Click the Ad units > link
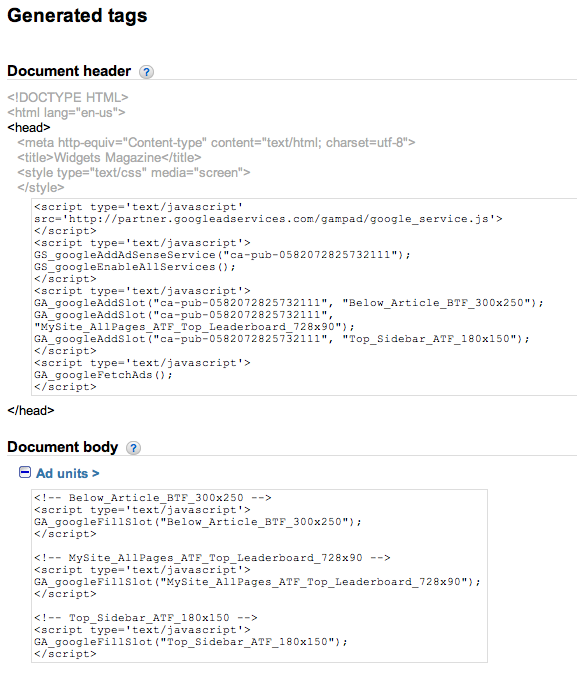Image resolution: width=577 pixels, height=689 pixels. click(x=68, y=474)
